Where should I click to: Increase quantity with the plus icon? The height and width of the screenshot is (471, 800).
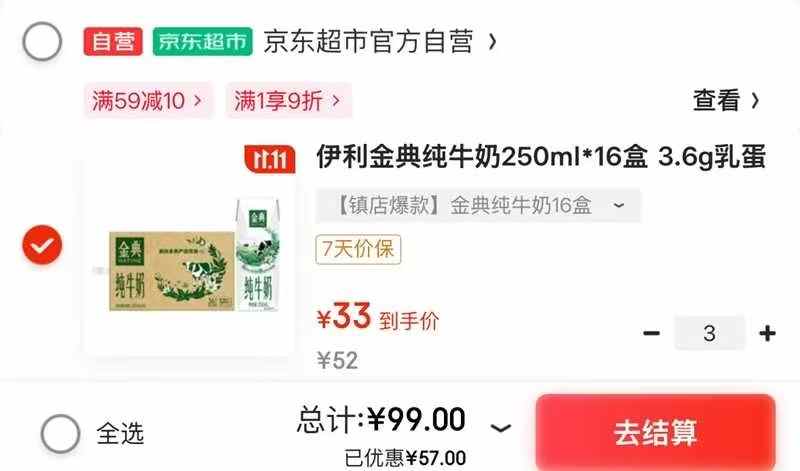pos(767,333)
